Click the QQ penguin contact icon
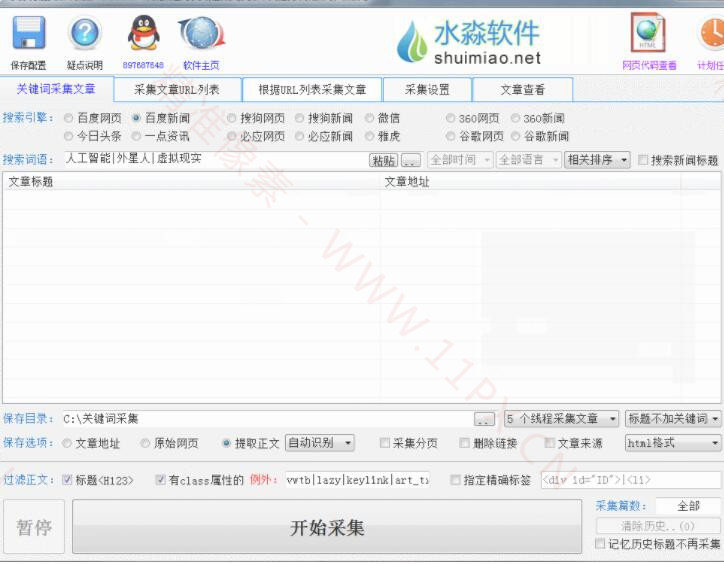Viewport: 724px width, 564px height. 142,35
